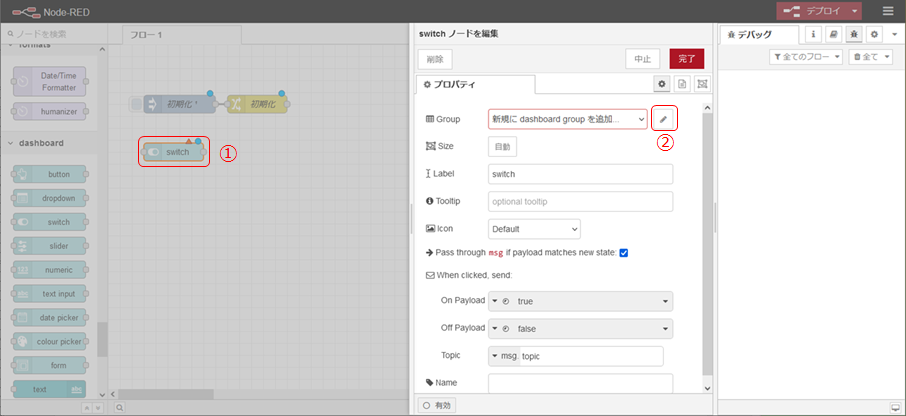The width and height of the screenshot is (906, 416).
Task: Click the pencil icon to edit dashboard group
Action: point(662,119)
